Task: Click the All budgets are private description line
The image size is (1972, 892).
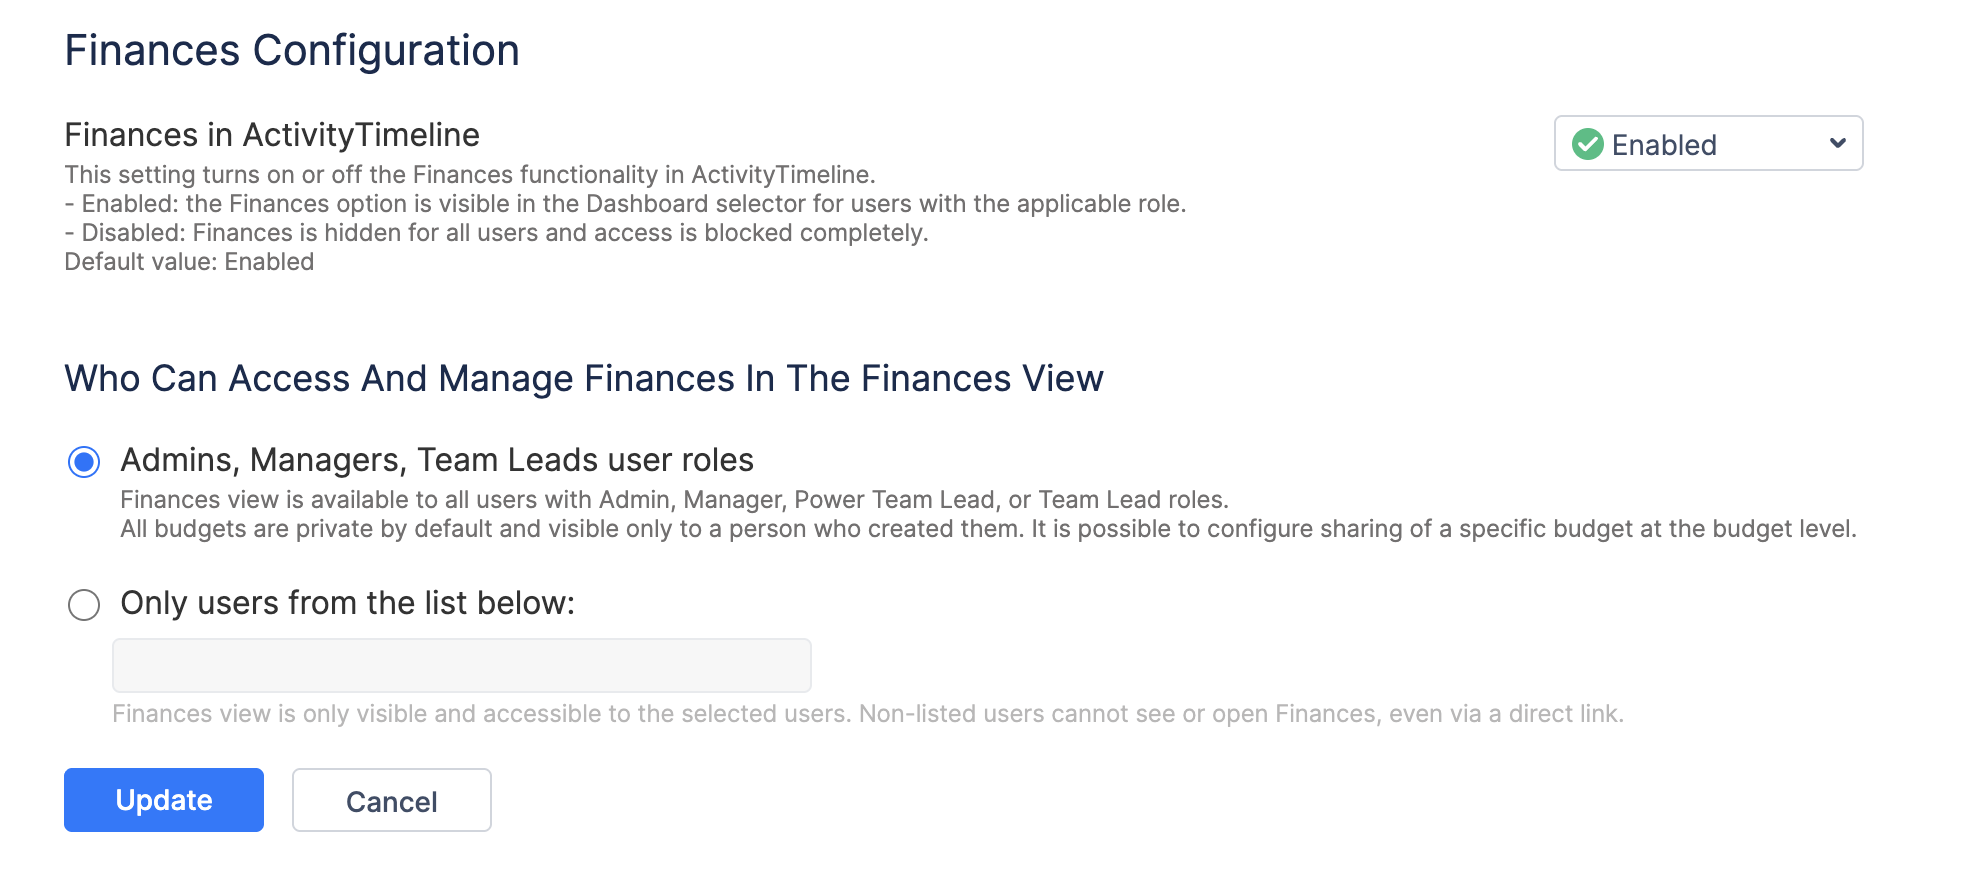Action: tap(989, 529)
